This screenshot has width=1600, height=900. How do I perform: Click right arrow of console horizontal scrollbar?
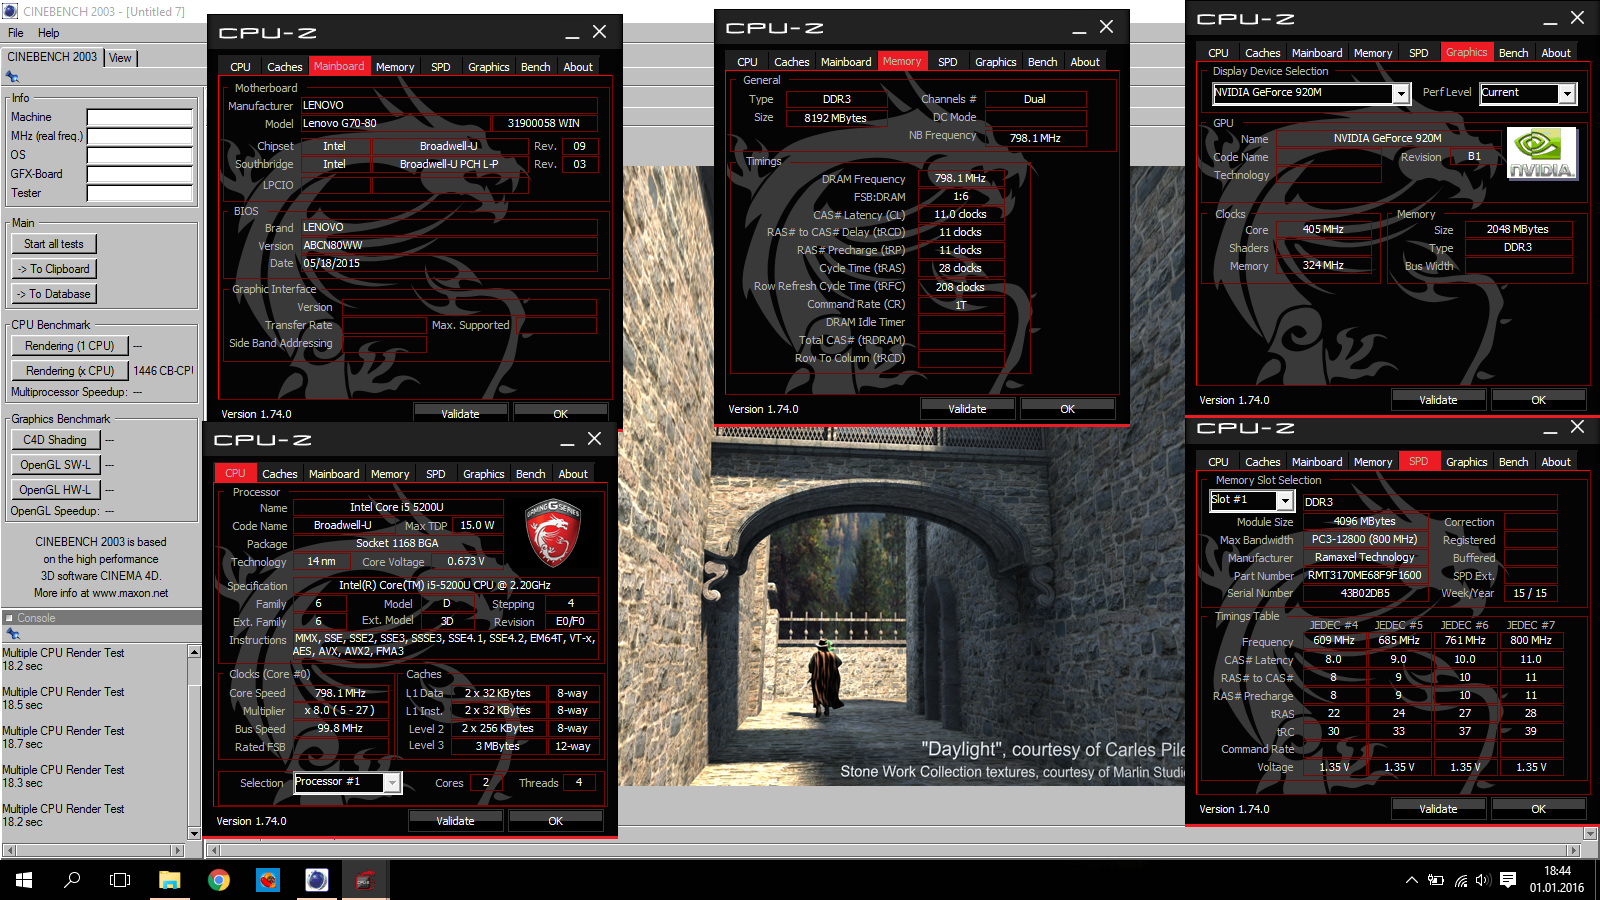[178, 850]
